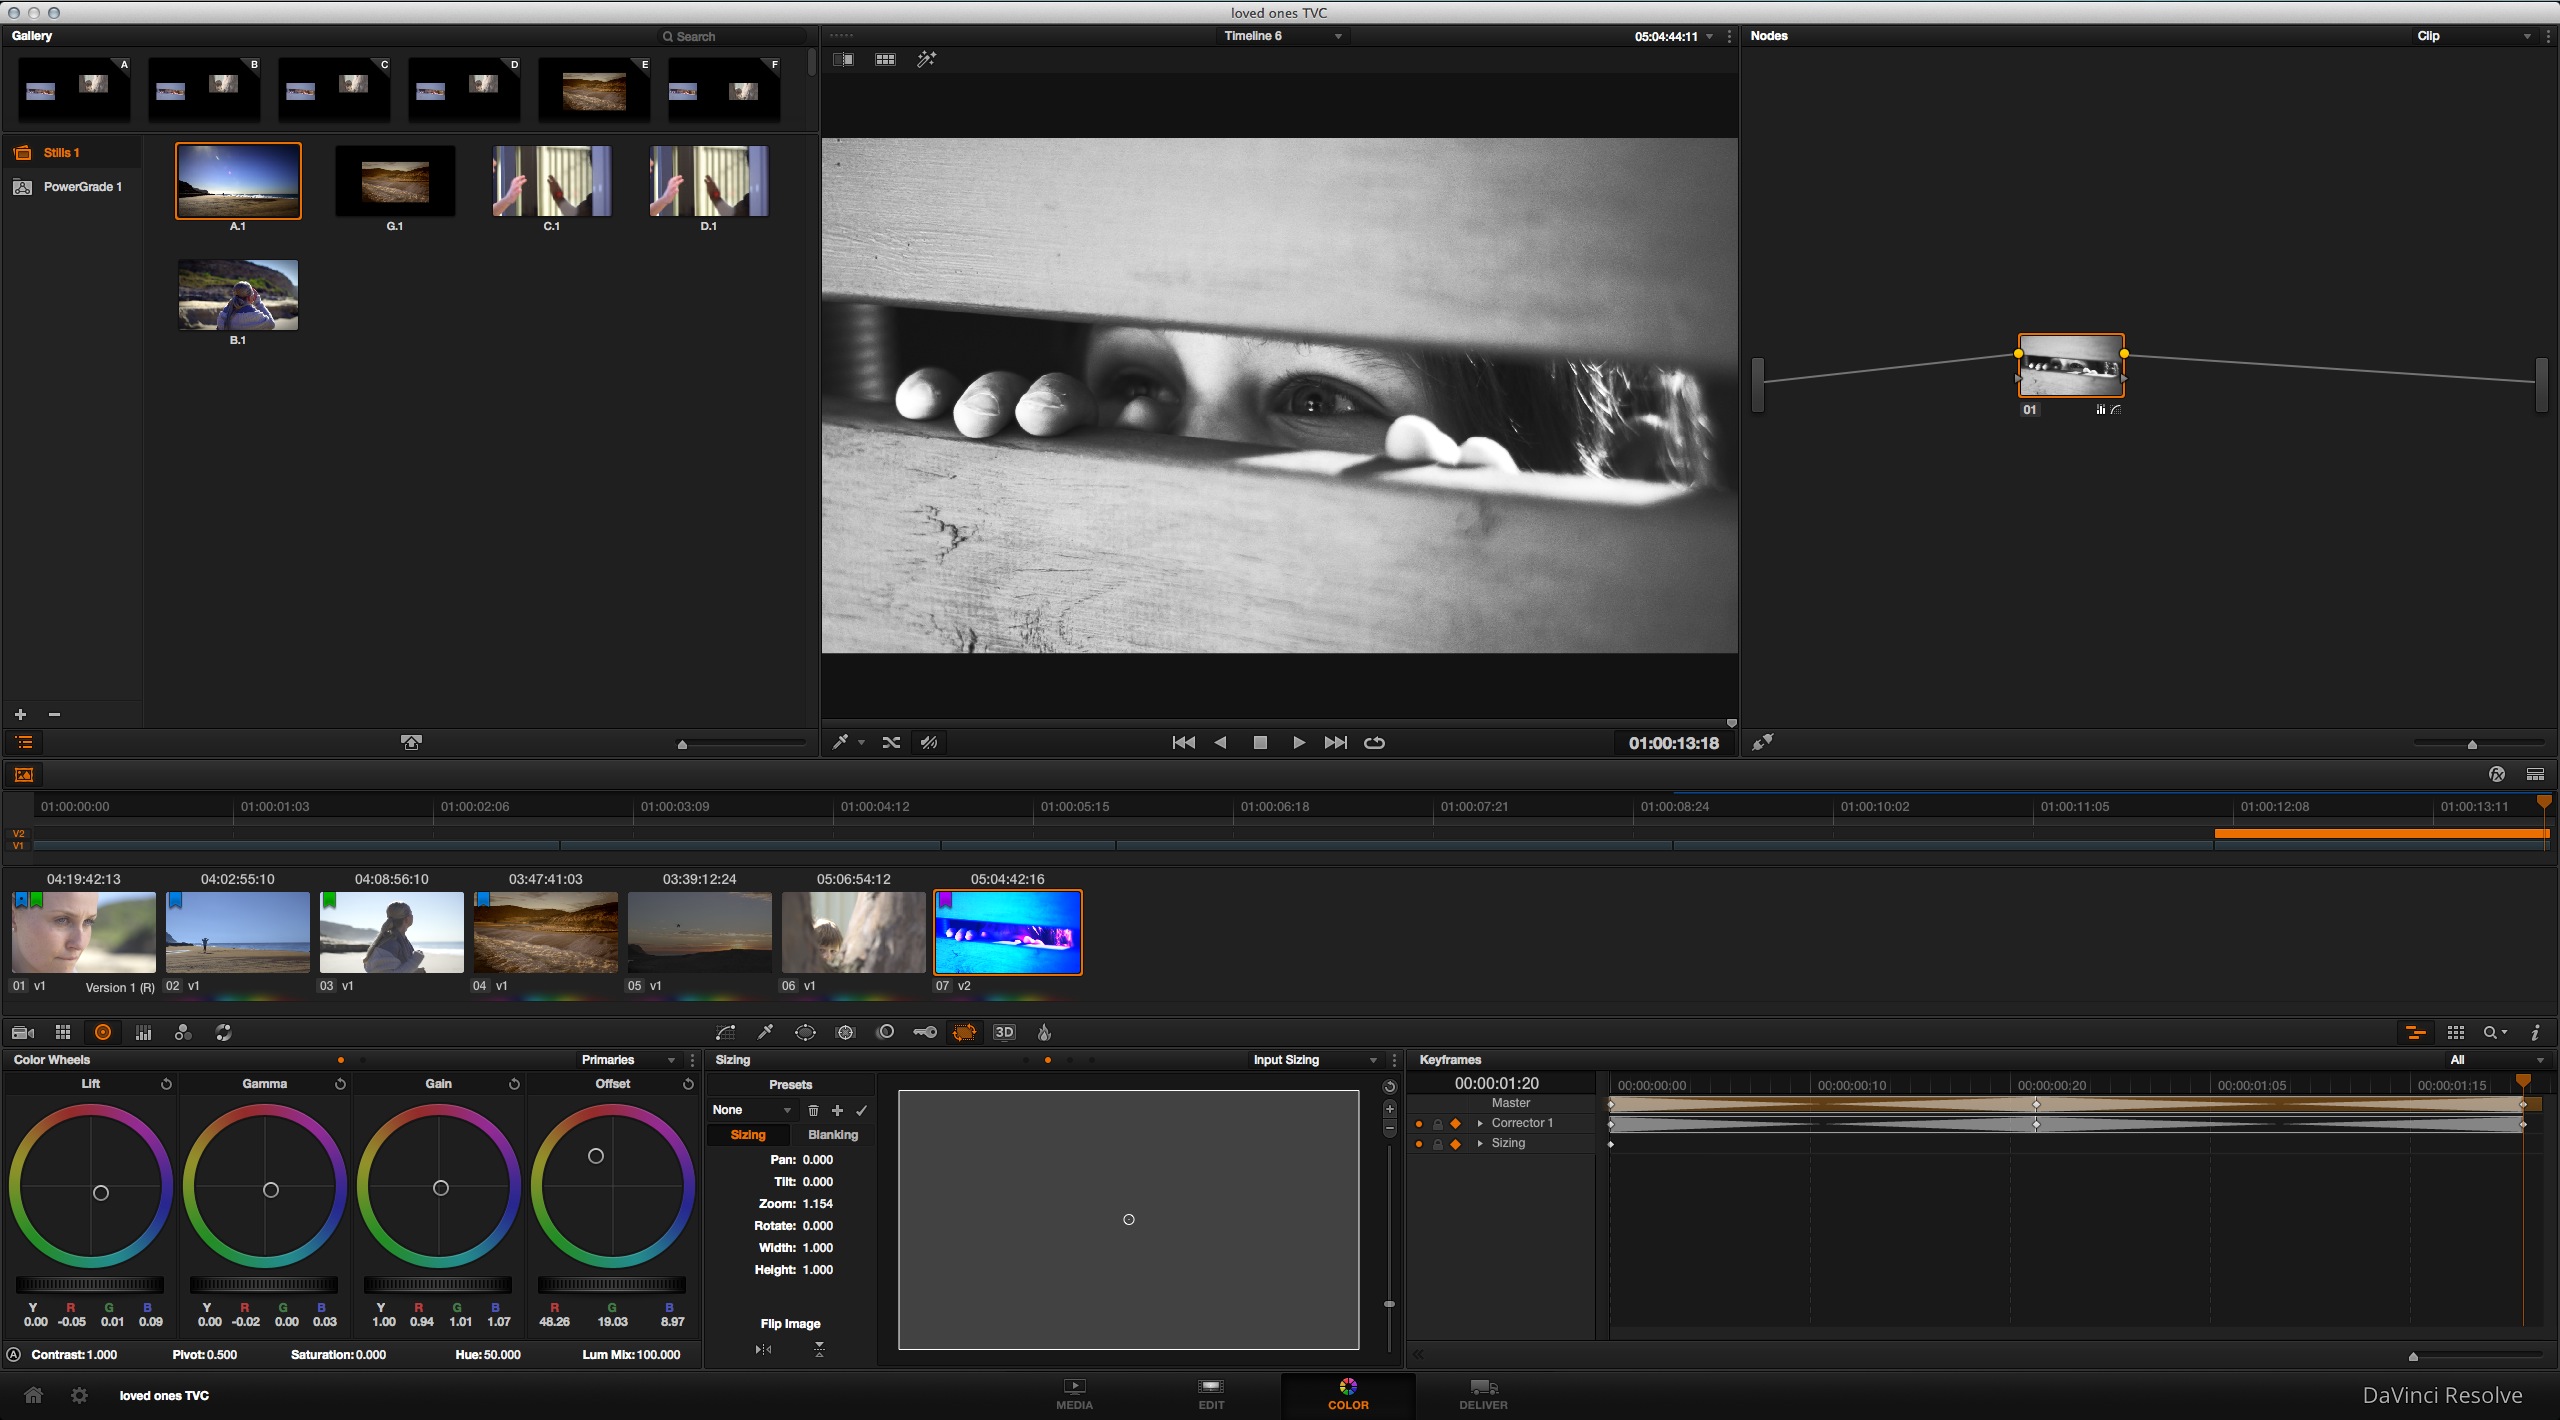The height and width of the screenshot is (1420, 2560).
Task: Enable keyframing on the Sizing track
Action: coord(1455,1144)
